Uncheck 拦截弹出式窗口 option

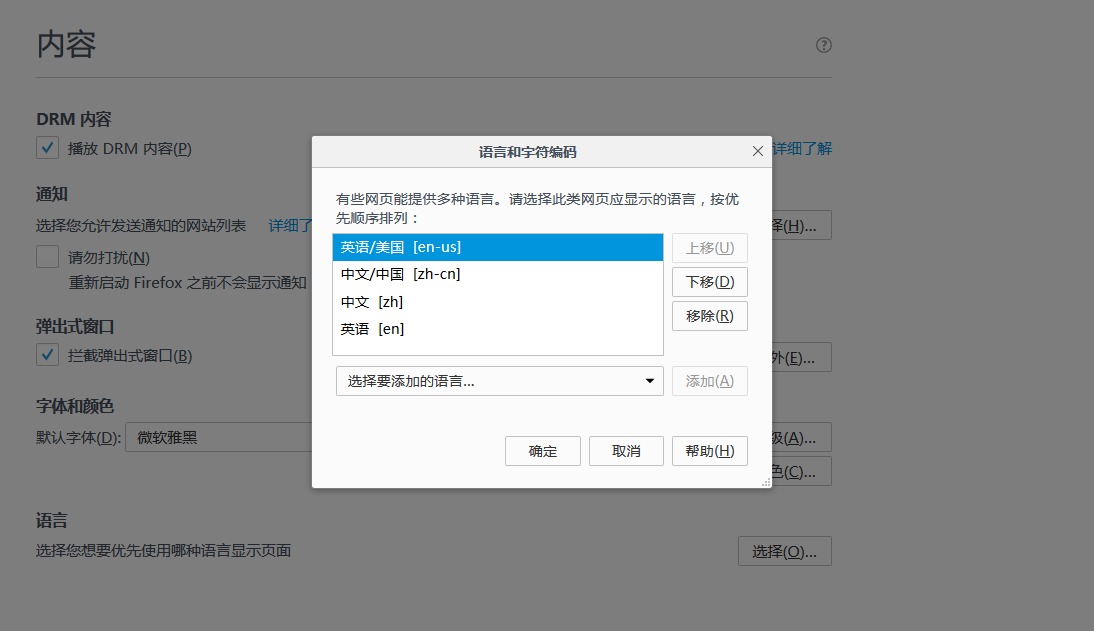click(x=46, y=354)
